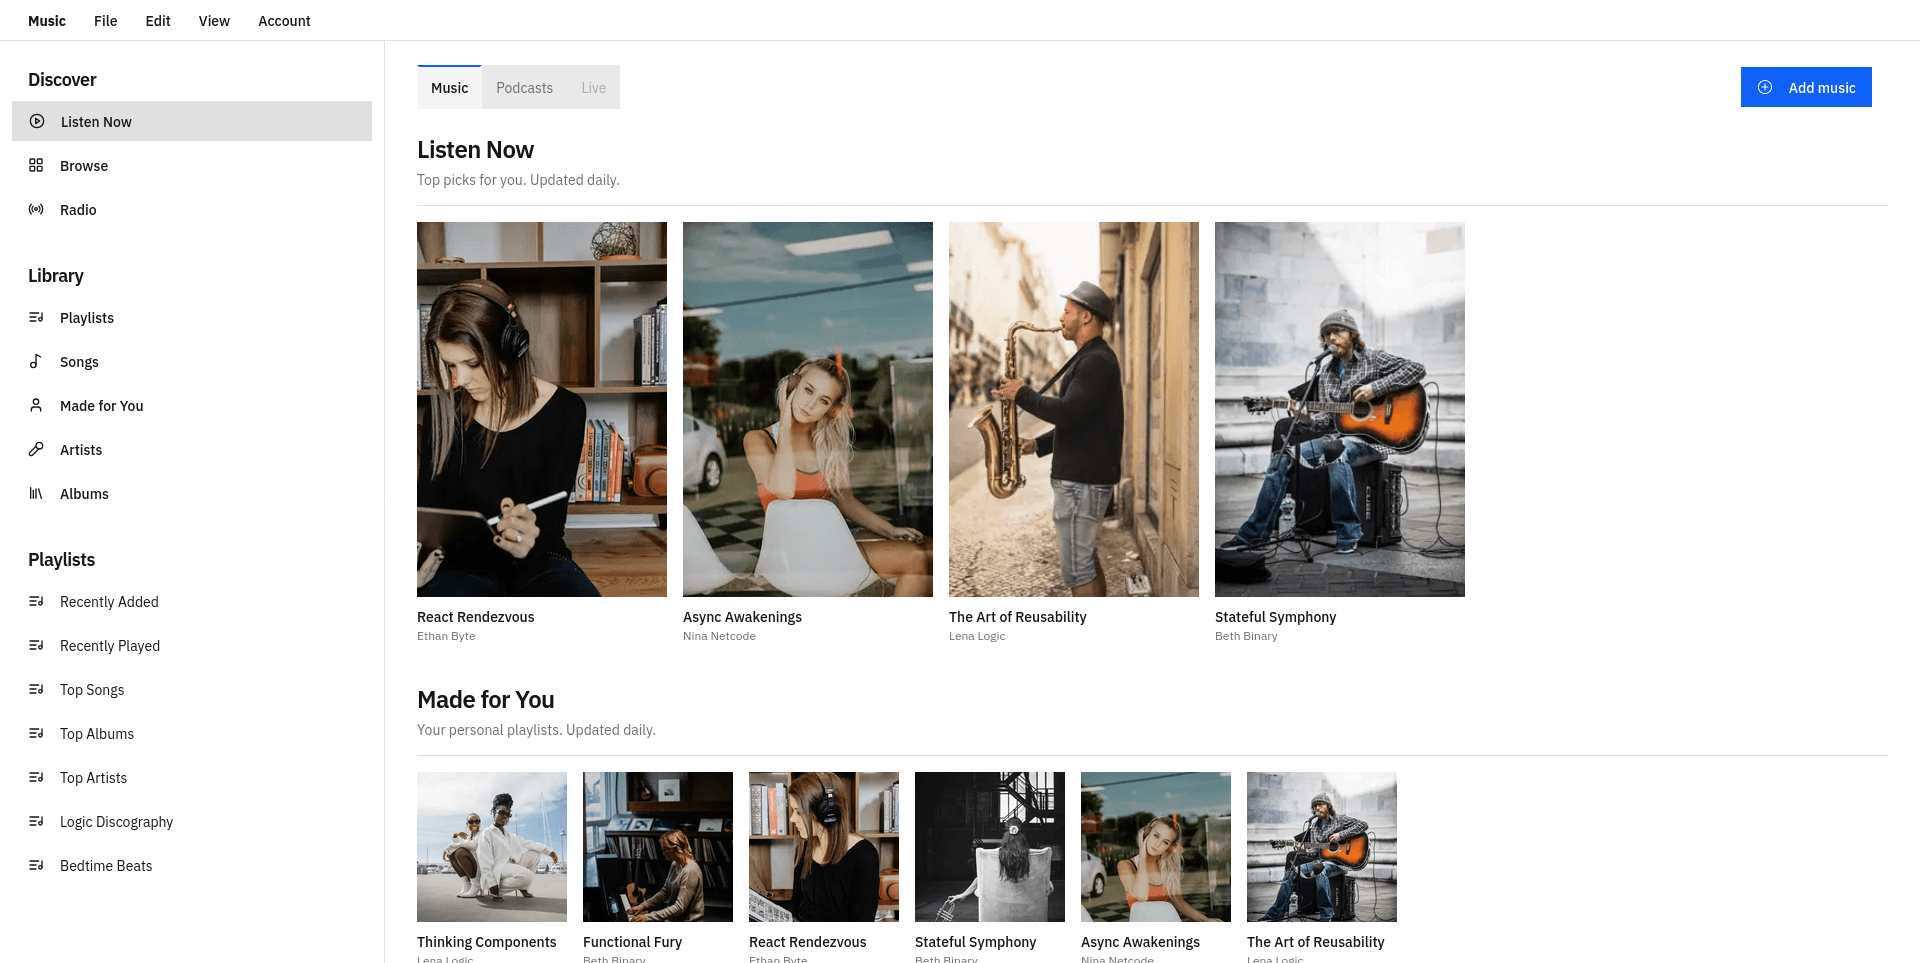Image resolution: width=1920 pixels, height=963 pixels.
Task: Switch to the Music tab
Action: (449, 87)
